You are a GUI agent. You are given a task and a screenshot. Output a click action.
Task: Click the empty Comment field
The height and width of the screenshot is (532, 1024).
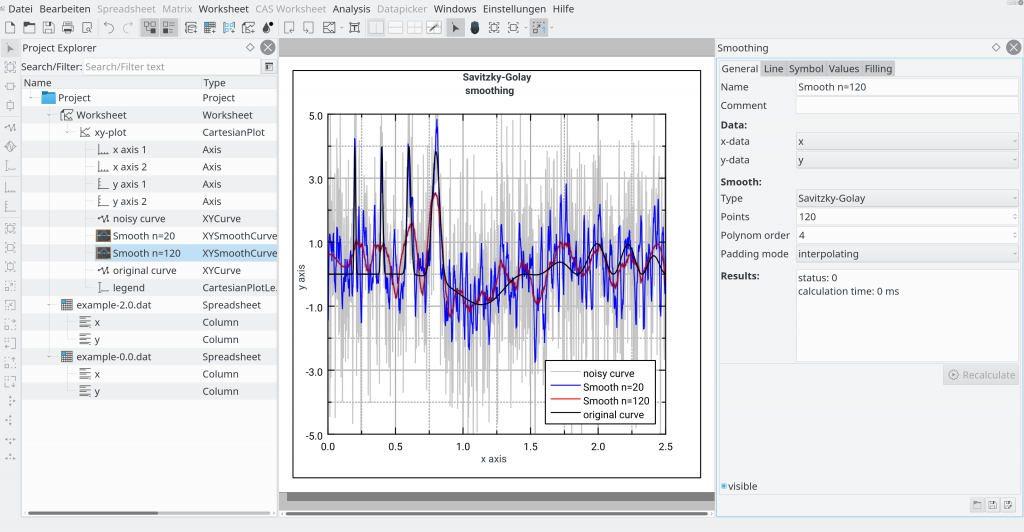[x=907, y=105]
